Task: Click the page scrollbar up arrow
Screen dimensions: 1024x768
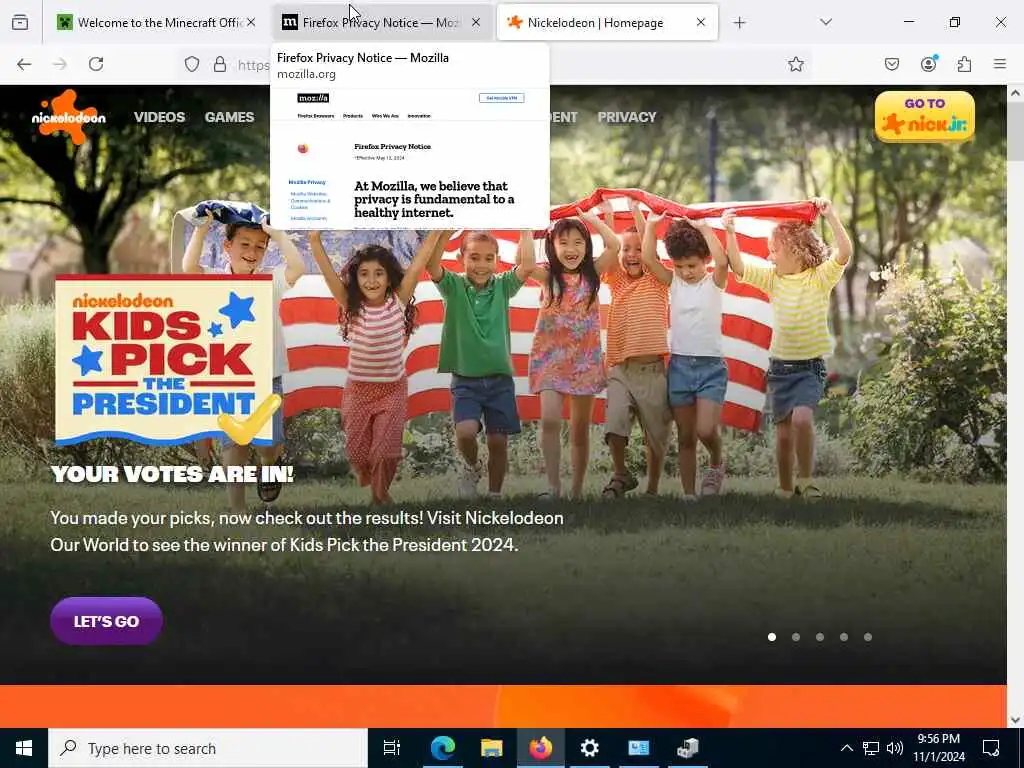Action: 1016,93
